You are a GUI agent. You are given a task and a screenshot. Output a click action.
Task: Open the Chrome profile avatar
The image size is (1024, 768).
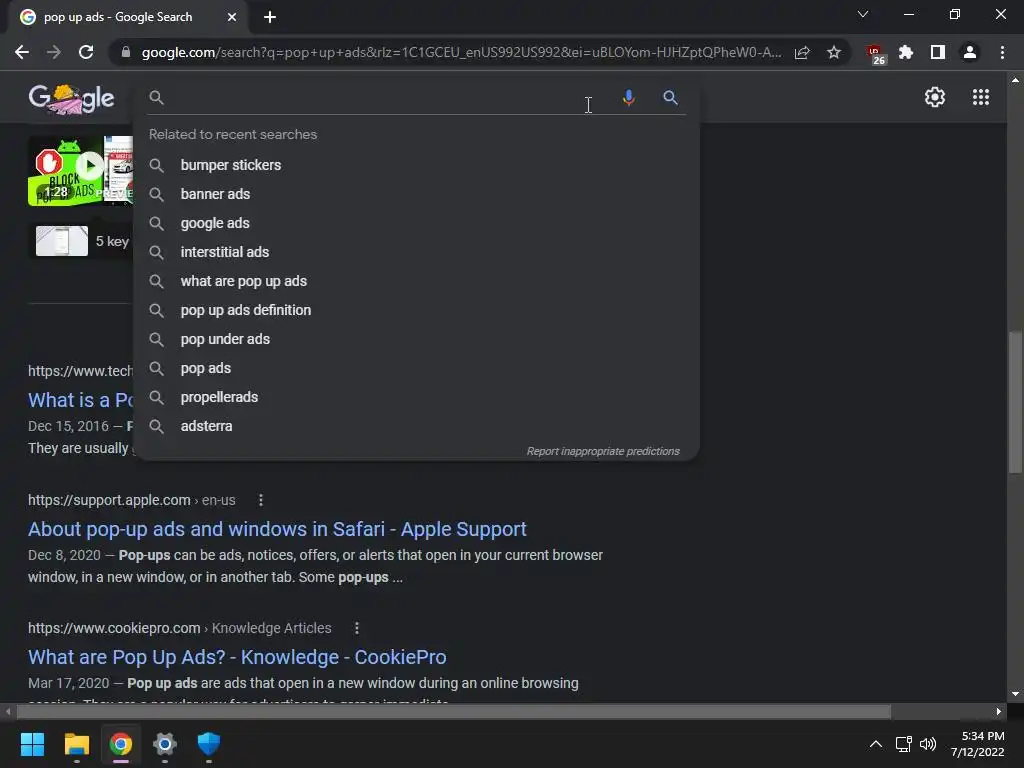point(970,52)
